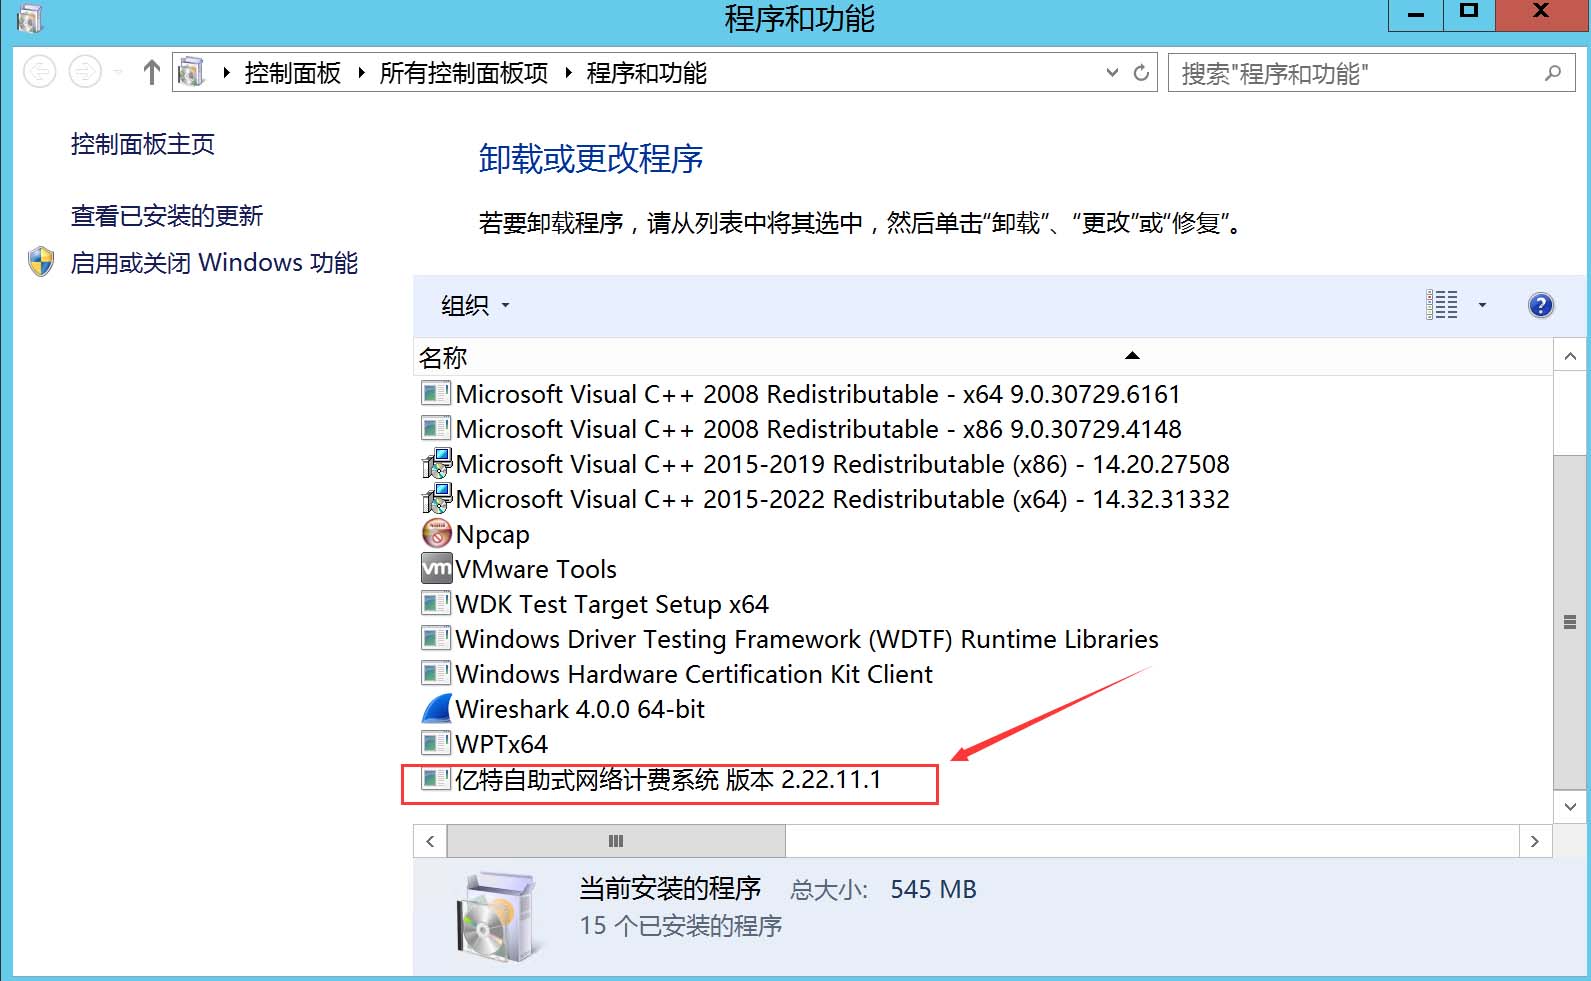Expand arrow before 所有控制面板项 breadcrumb
This screenshot has height=981, width=1591.
pos(362,72)
